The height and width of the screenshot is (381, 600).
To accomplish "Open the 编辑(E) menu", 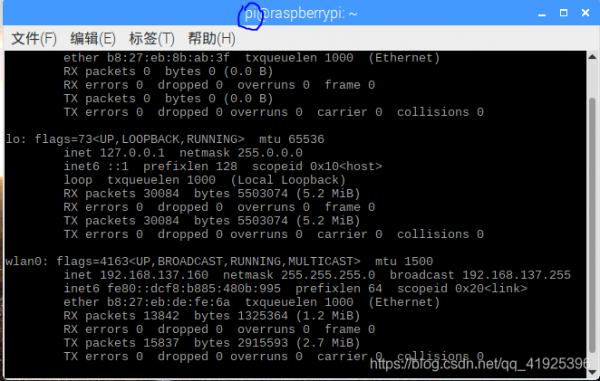I will [93, 39].
